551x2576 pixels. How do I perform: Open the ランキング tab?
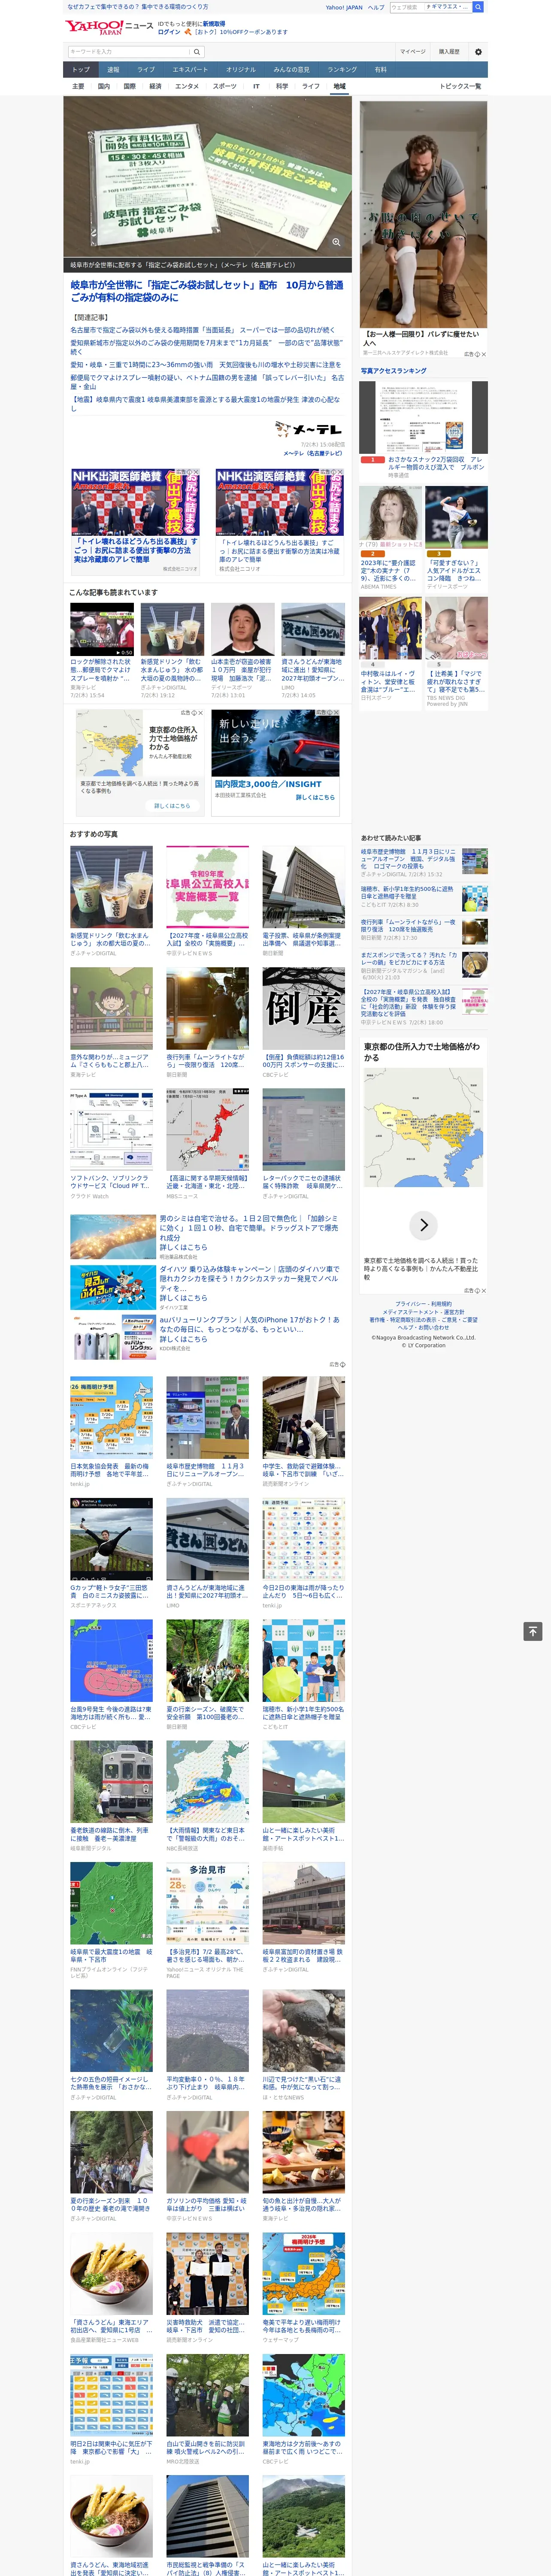click(343, 70)
